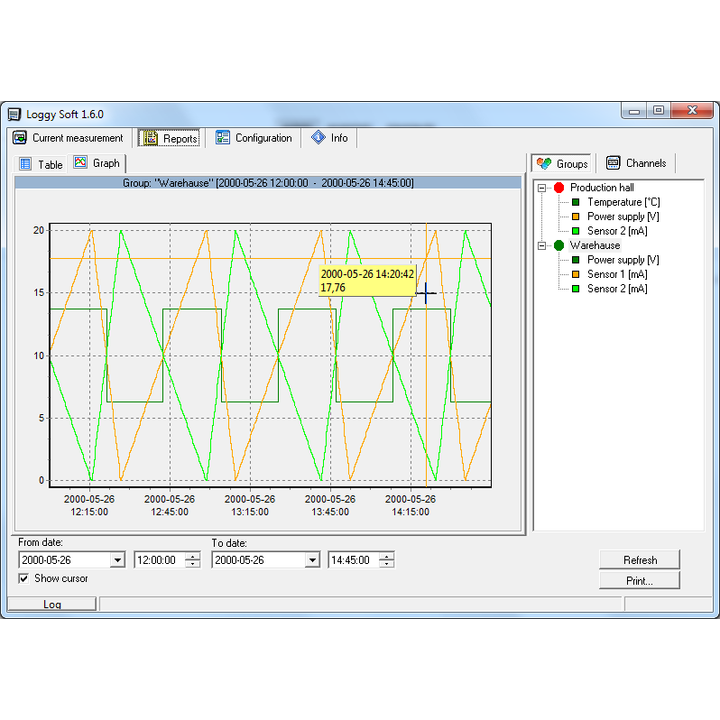Click the Current measurement tab icon
This screenshot has height=720, width=720.
(x=19, y=138)
